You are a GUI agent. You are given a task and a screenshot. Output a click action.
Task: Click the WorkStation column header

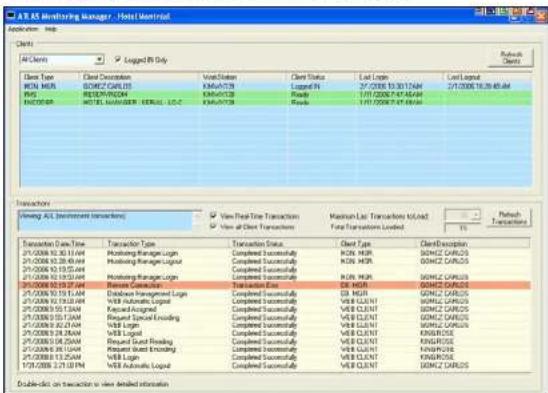pos(243,77)
